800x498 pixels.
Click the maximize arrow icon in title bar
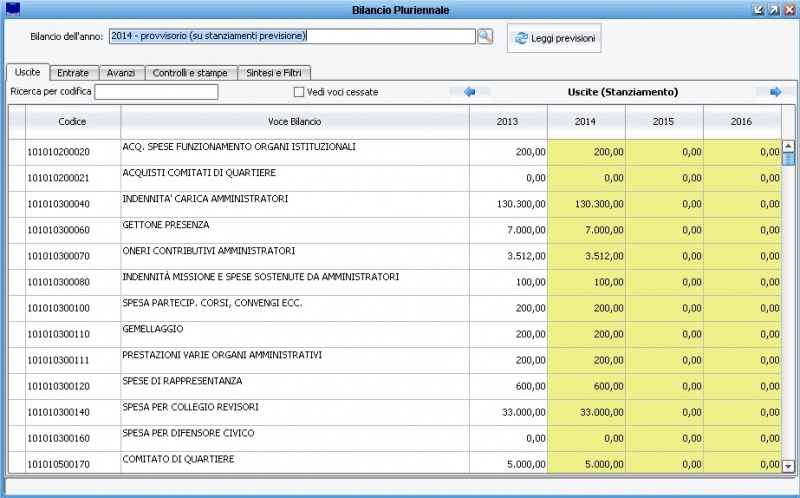click(x=773, y=9)
